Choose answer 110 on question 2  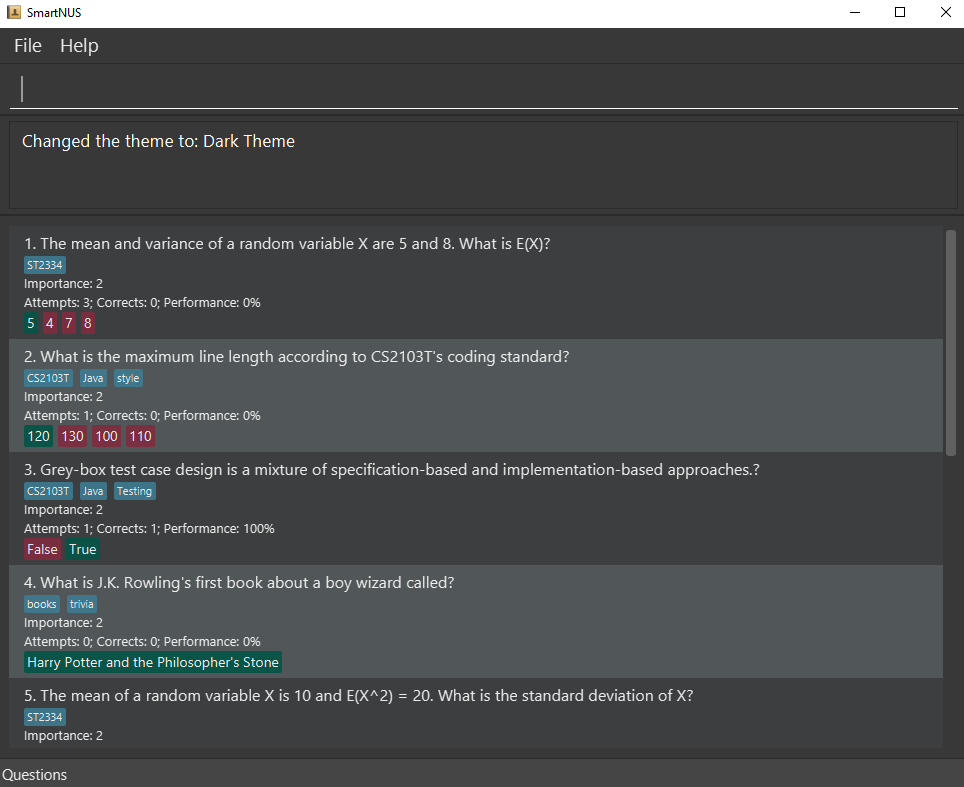[140, 436]
